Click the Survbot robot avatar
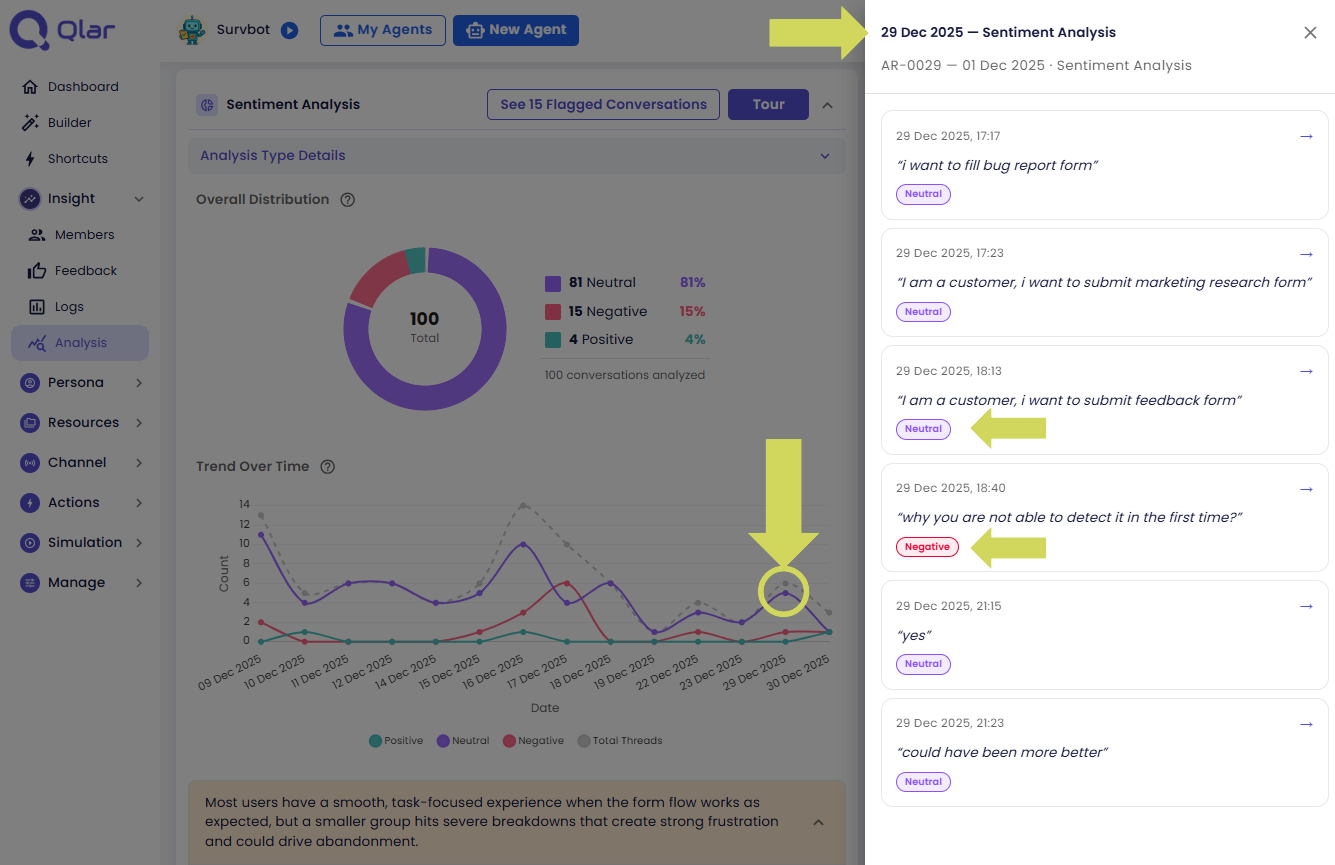This screenshot has width=1335, height=865. pyautogui.click(x=192, y=30)
